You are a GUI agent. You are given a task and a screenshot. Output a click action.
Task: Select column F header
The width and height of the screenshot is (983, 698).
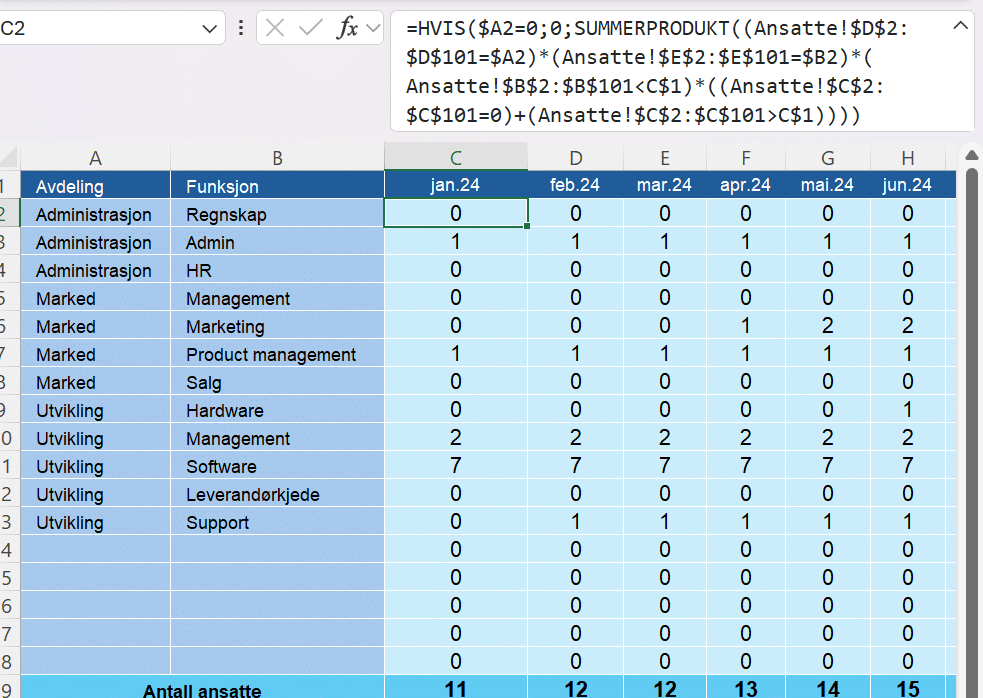(746, 157)
